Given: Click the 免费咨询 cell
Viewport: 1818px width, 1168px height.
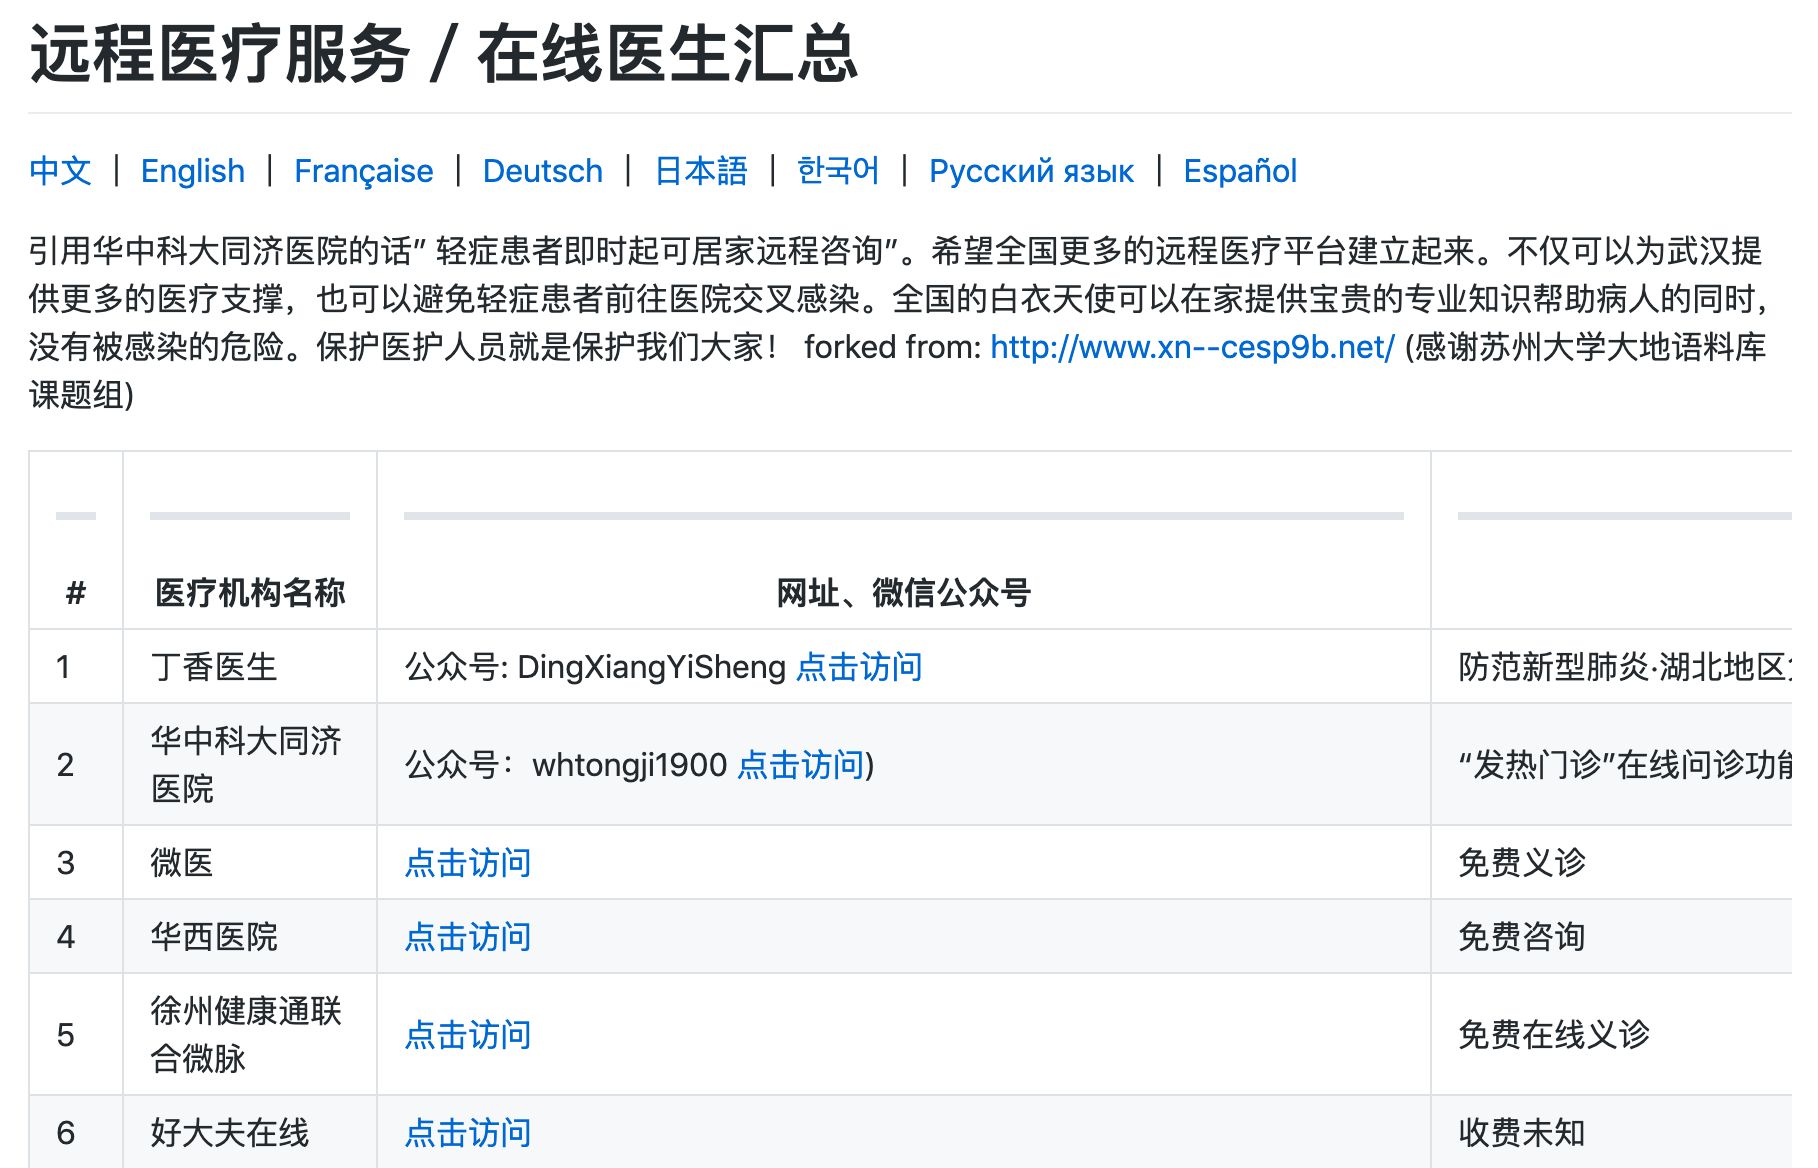Looking at the screenshot, I should point(1611,937).
